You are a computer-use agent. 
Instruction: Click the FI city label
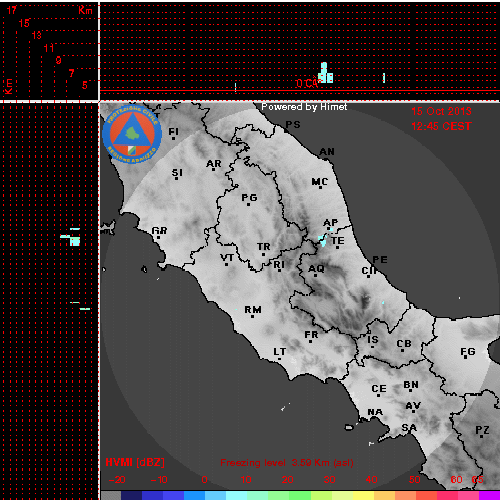[173, 132]
